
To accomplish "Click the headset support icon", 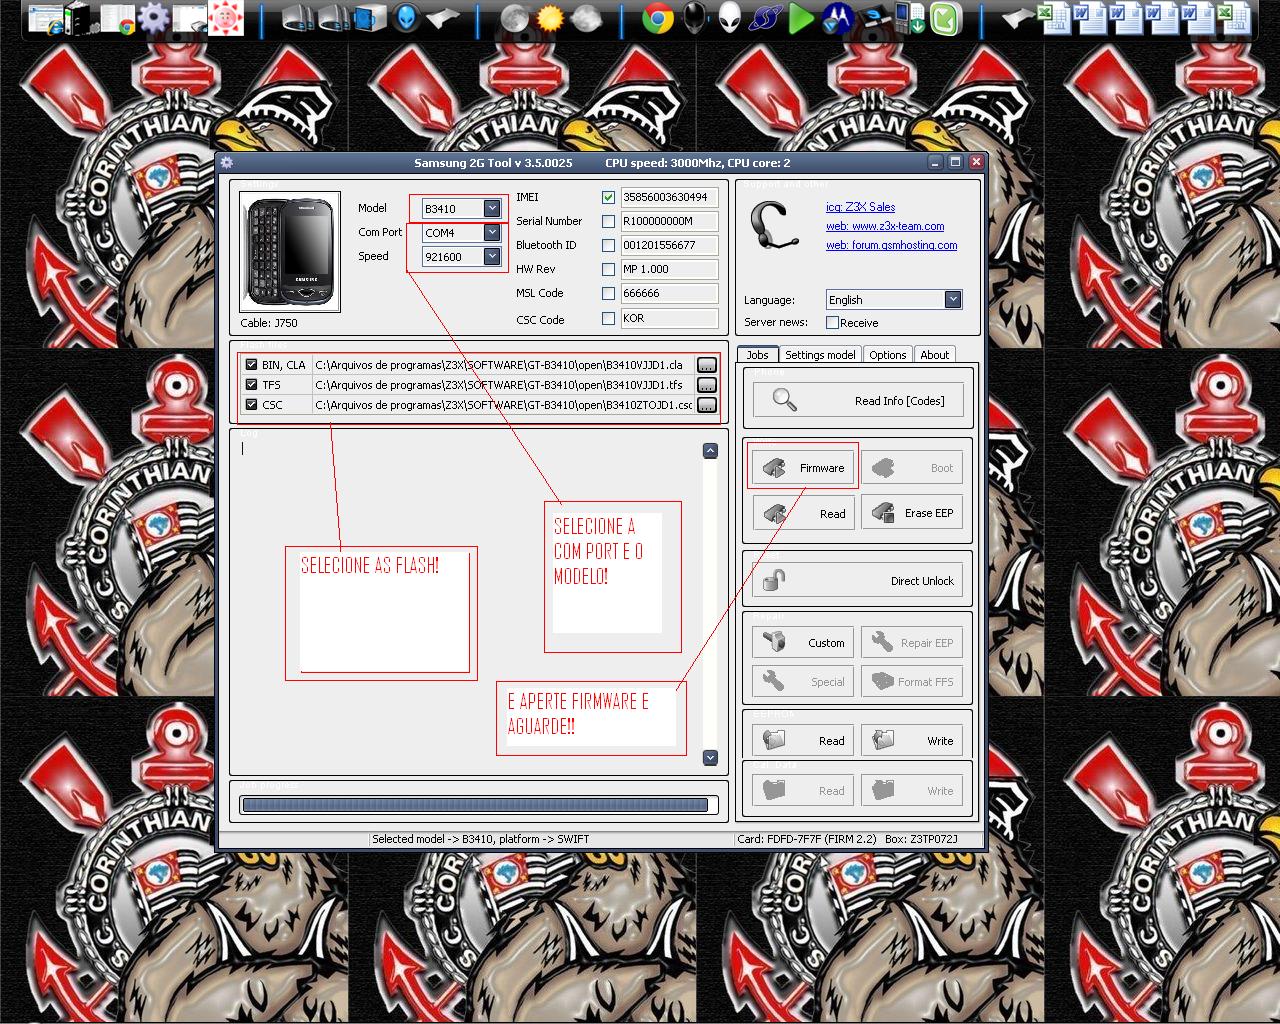I will [x=775, y=227].
